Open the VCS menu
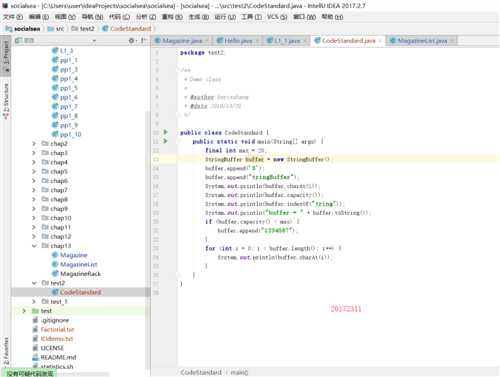This screenshot has height=377, width=500. (277, 17)
